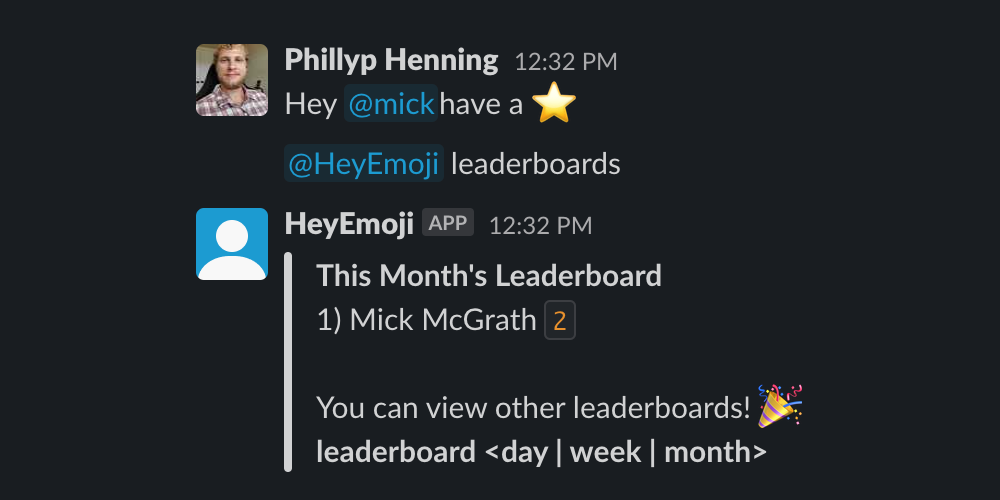Click the APP badge label
Image resolution: width=1000 pixels, height=500 pixels.
tap(448, 223)
